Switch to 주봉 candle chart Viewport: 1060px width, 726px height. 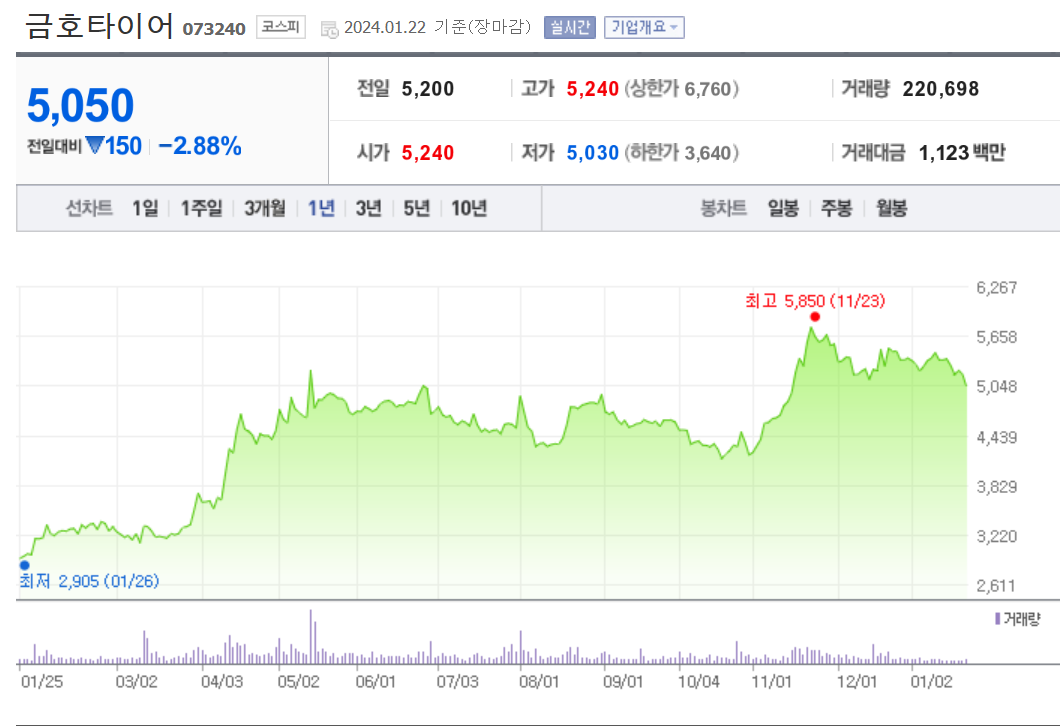[x=836, y=208]
